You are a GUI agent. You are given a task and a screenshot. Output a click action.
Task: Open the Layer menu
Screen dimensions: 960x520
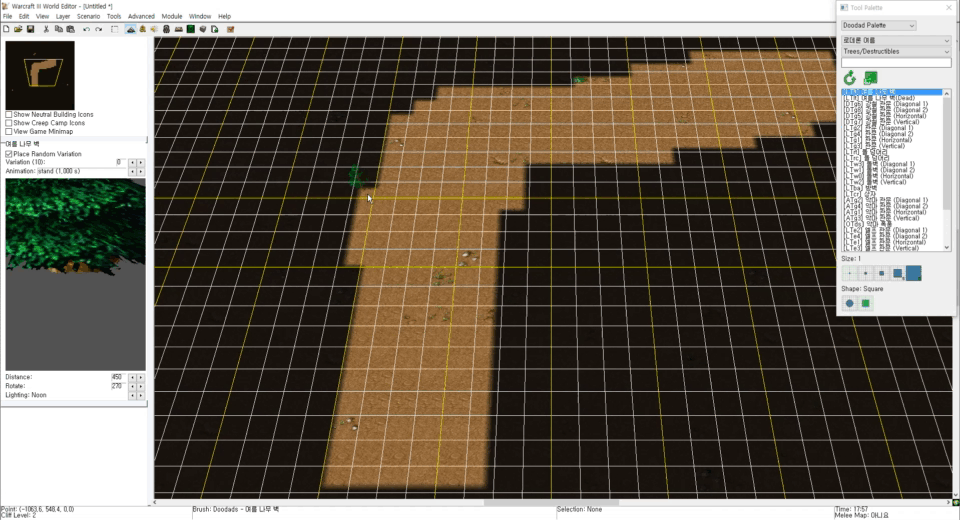pyautogui.click(x=63, y=17)
